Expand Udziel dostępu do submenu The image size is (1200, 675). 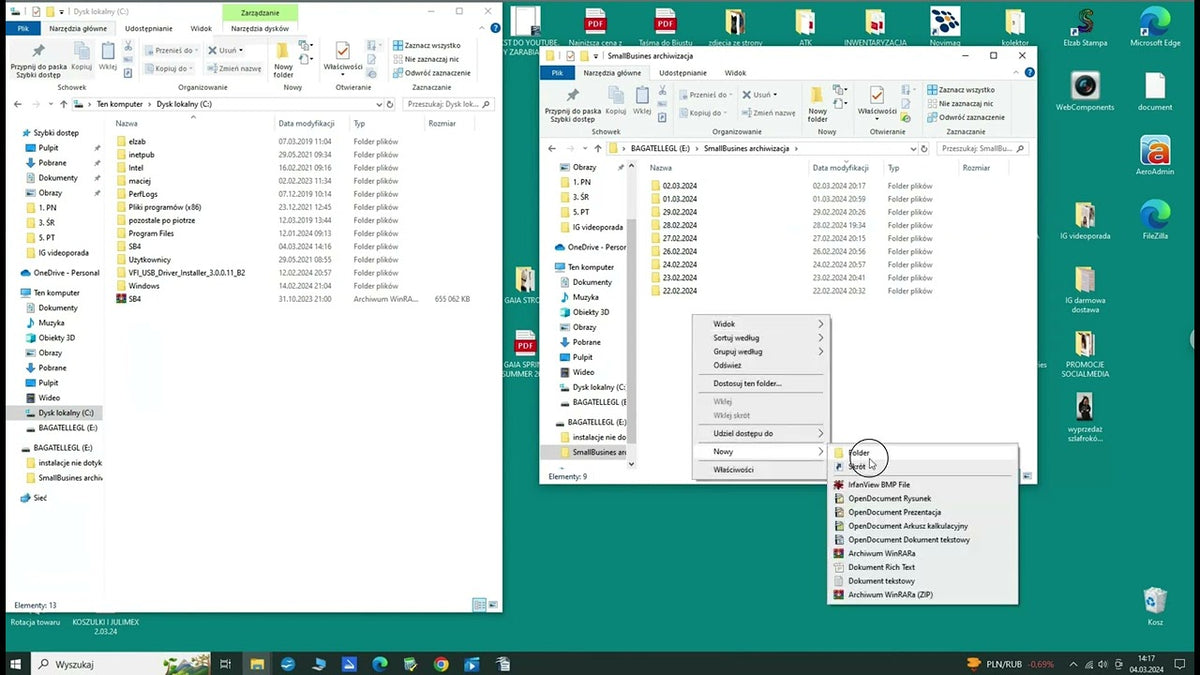[762, 433]
